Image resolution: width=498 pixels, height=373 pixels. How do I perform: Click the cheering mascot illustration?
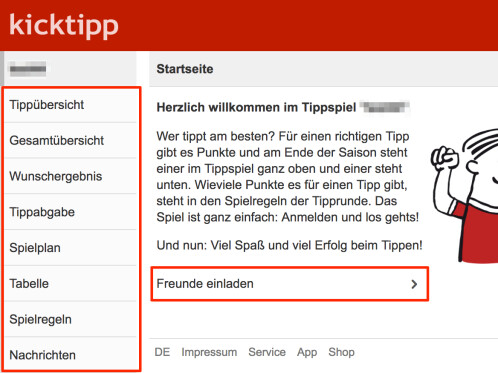pos(464,196)
